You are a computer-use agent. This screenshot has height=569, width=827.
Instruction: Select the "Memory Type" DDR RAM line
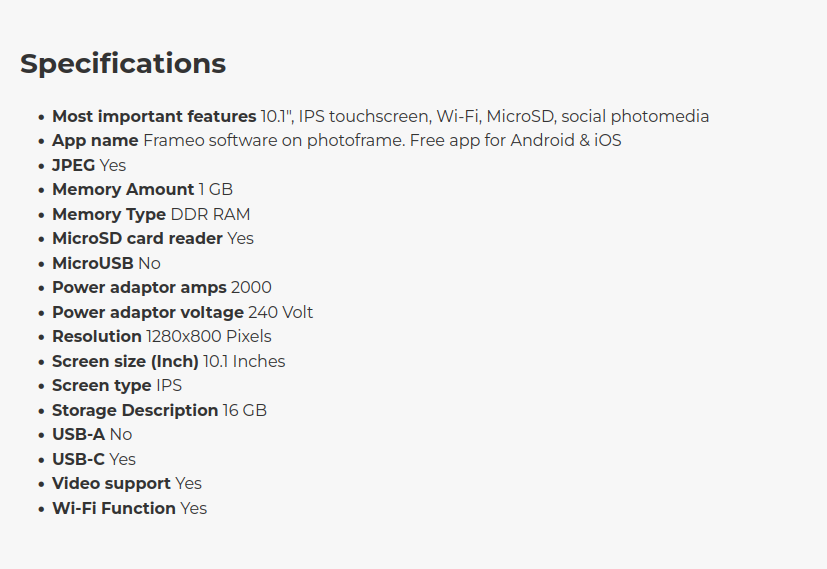(150, 214)
